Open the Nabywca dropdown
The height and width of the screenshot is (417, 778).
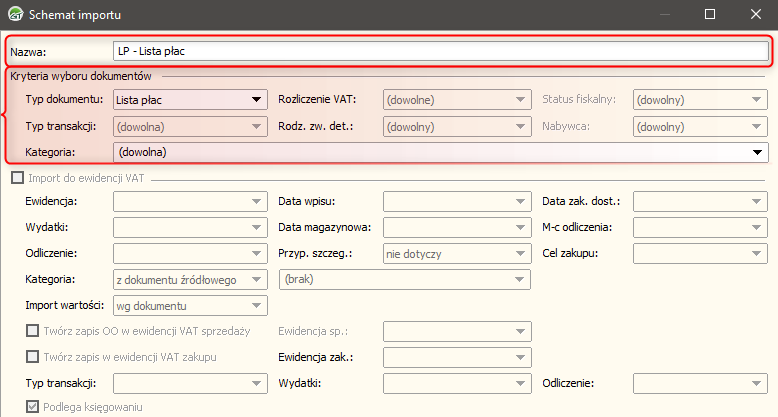point(759,127)
